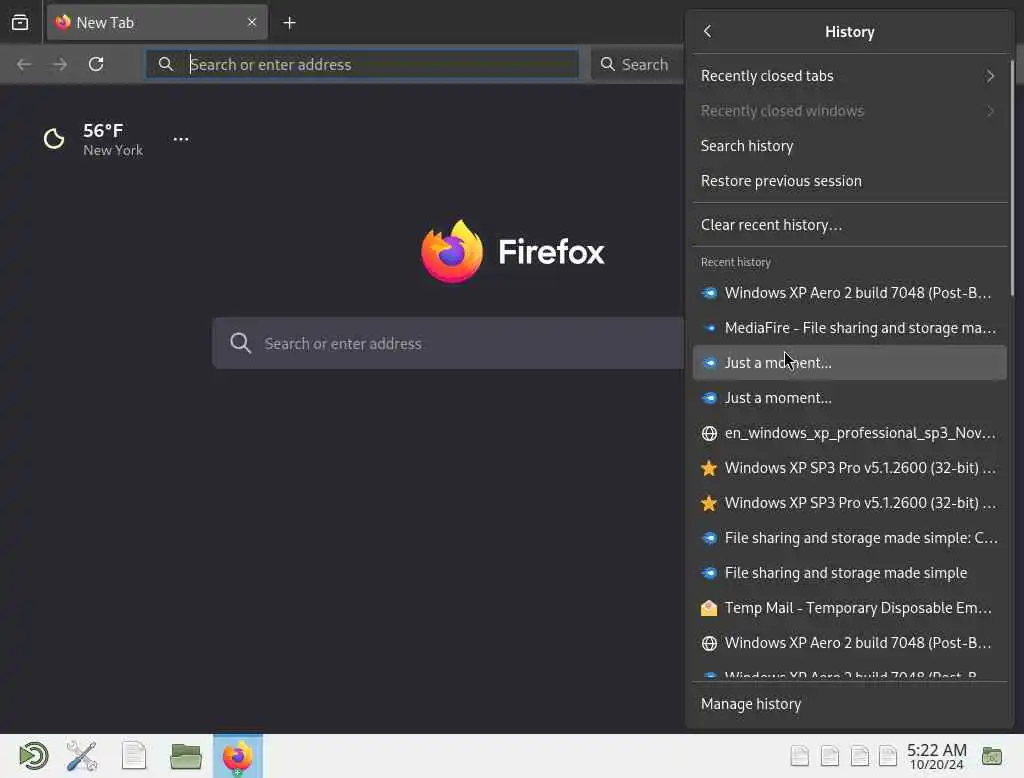Click the Firefox taskbar button

click(x=238, y=756)
